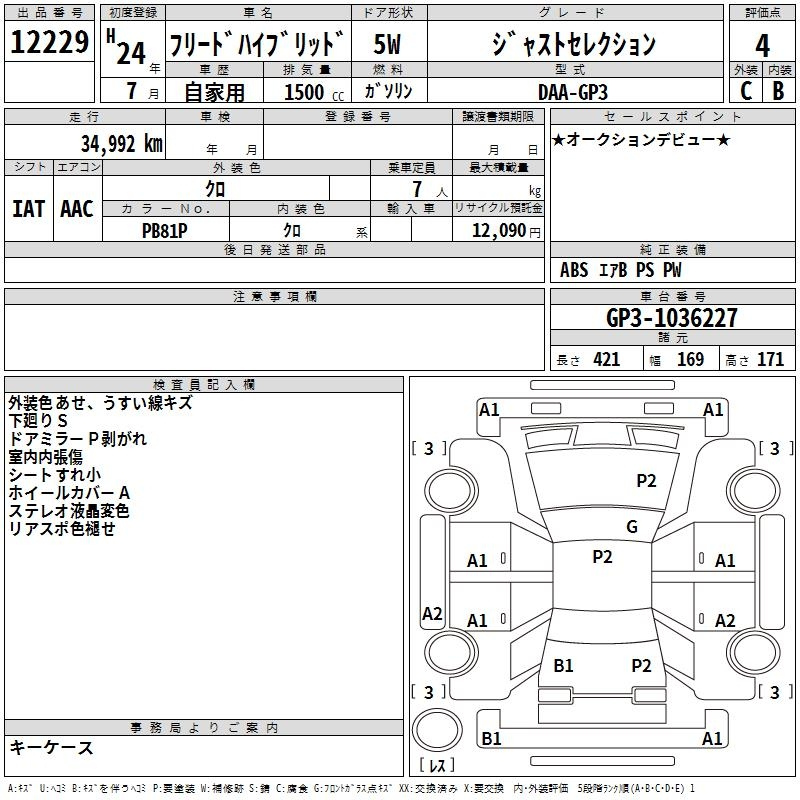Select the [レス] spare tire label

[437, 764]
